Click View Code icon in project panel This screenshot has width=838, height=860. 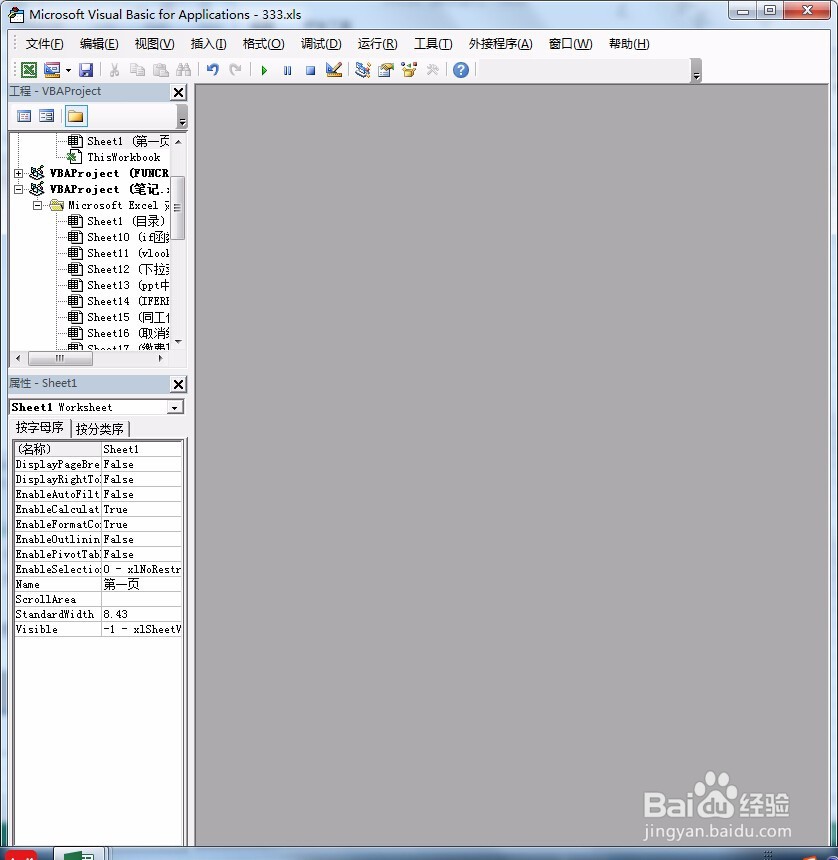click(x=24, y=116)
